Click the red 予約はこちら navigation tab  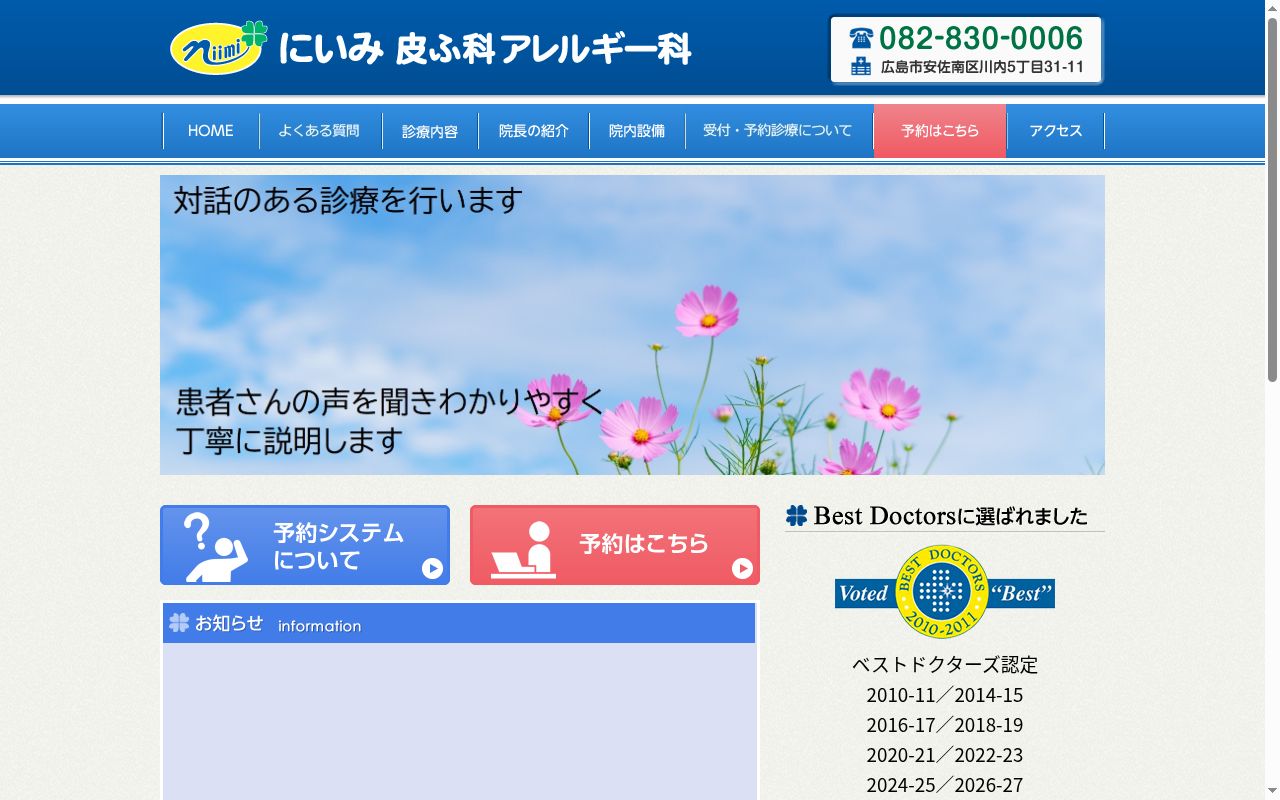pyautogui.click(x=940, y=131)
